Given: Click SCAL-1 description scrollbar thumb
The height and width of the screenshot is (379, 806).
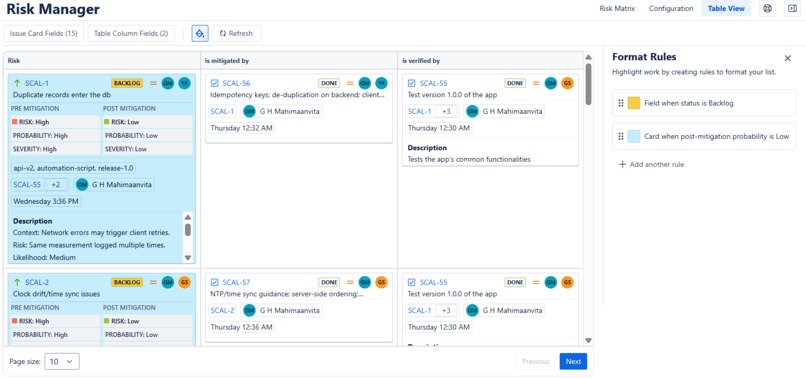Looking at the screenshot, I should tap(188, 229).
